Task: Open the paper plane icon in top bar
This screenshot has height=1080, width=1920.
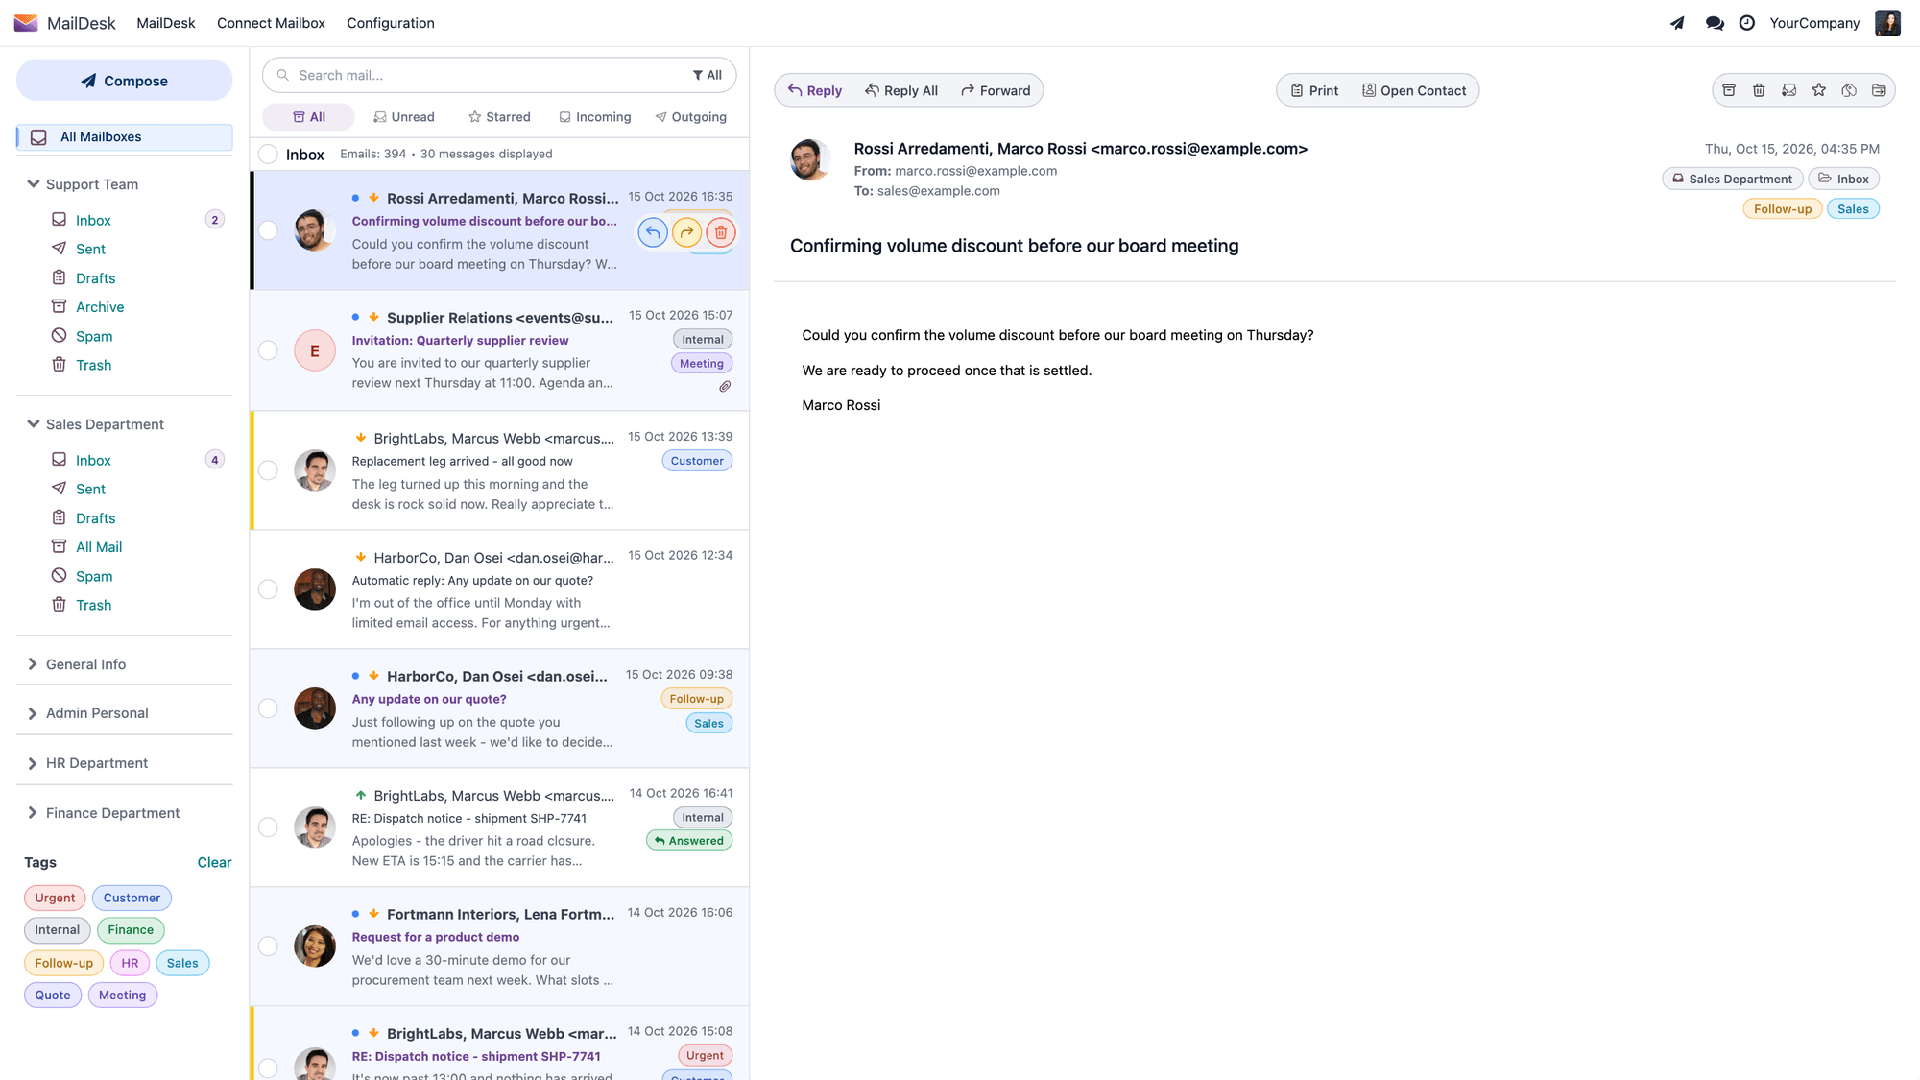Action: [x=1677, y=23]
